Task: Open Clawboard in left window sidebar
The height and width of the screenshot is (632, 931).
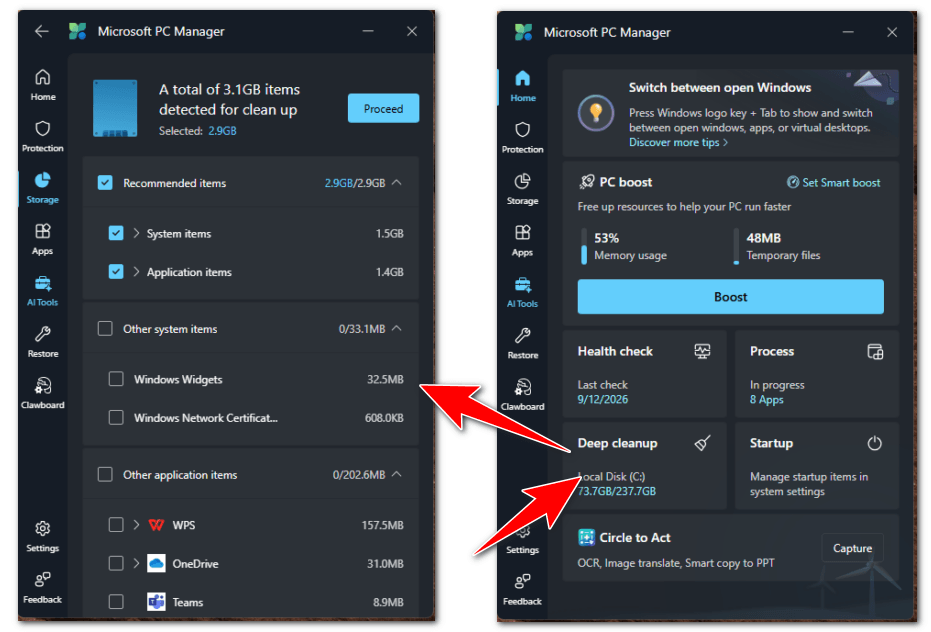Action: coord(43,393)
